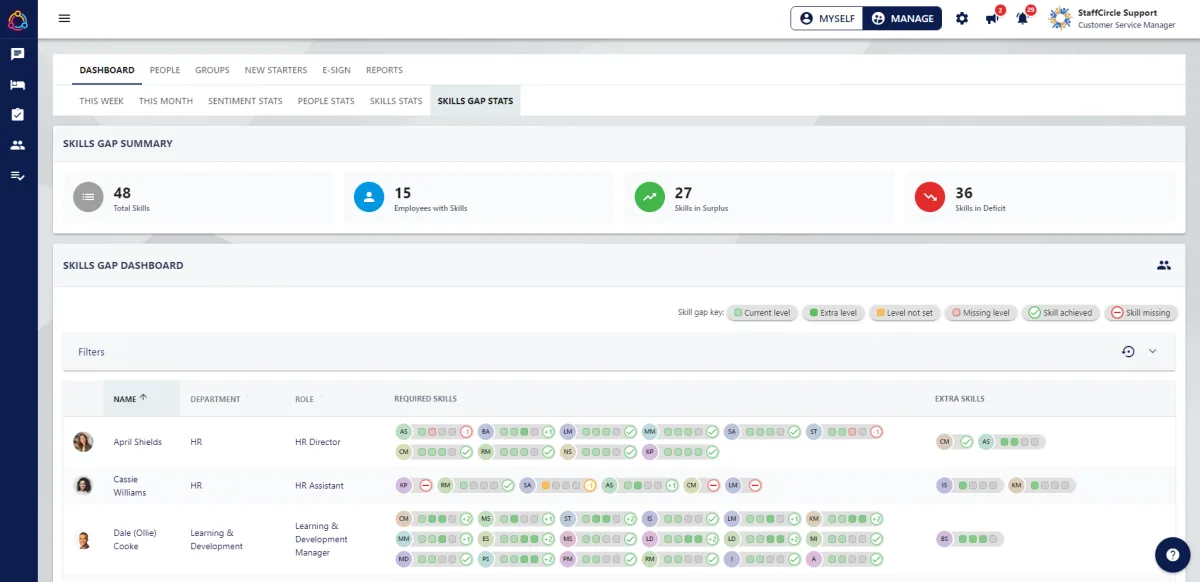Toggle the Extra level key chip
The height and width of the screenshot is (582, 1200).
point(832,313)
